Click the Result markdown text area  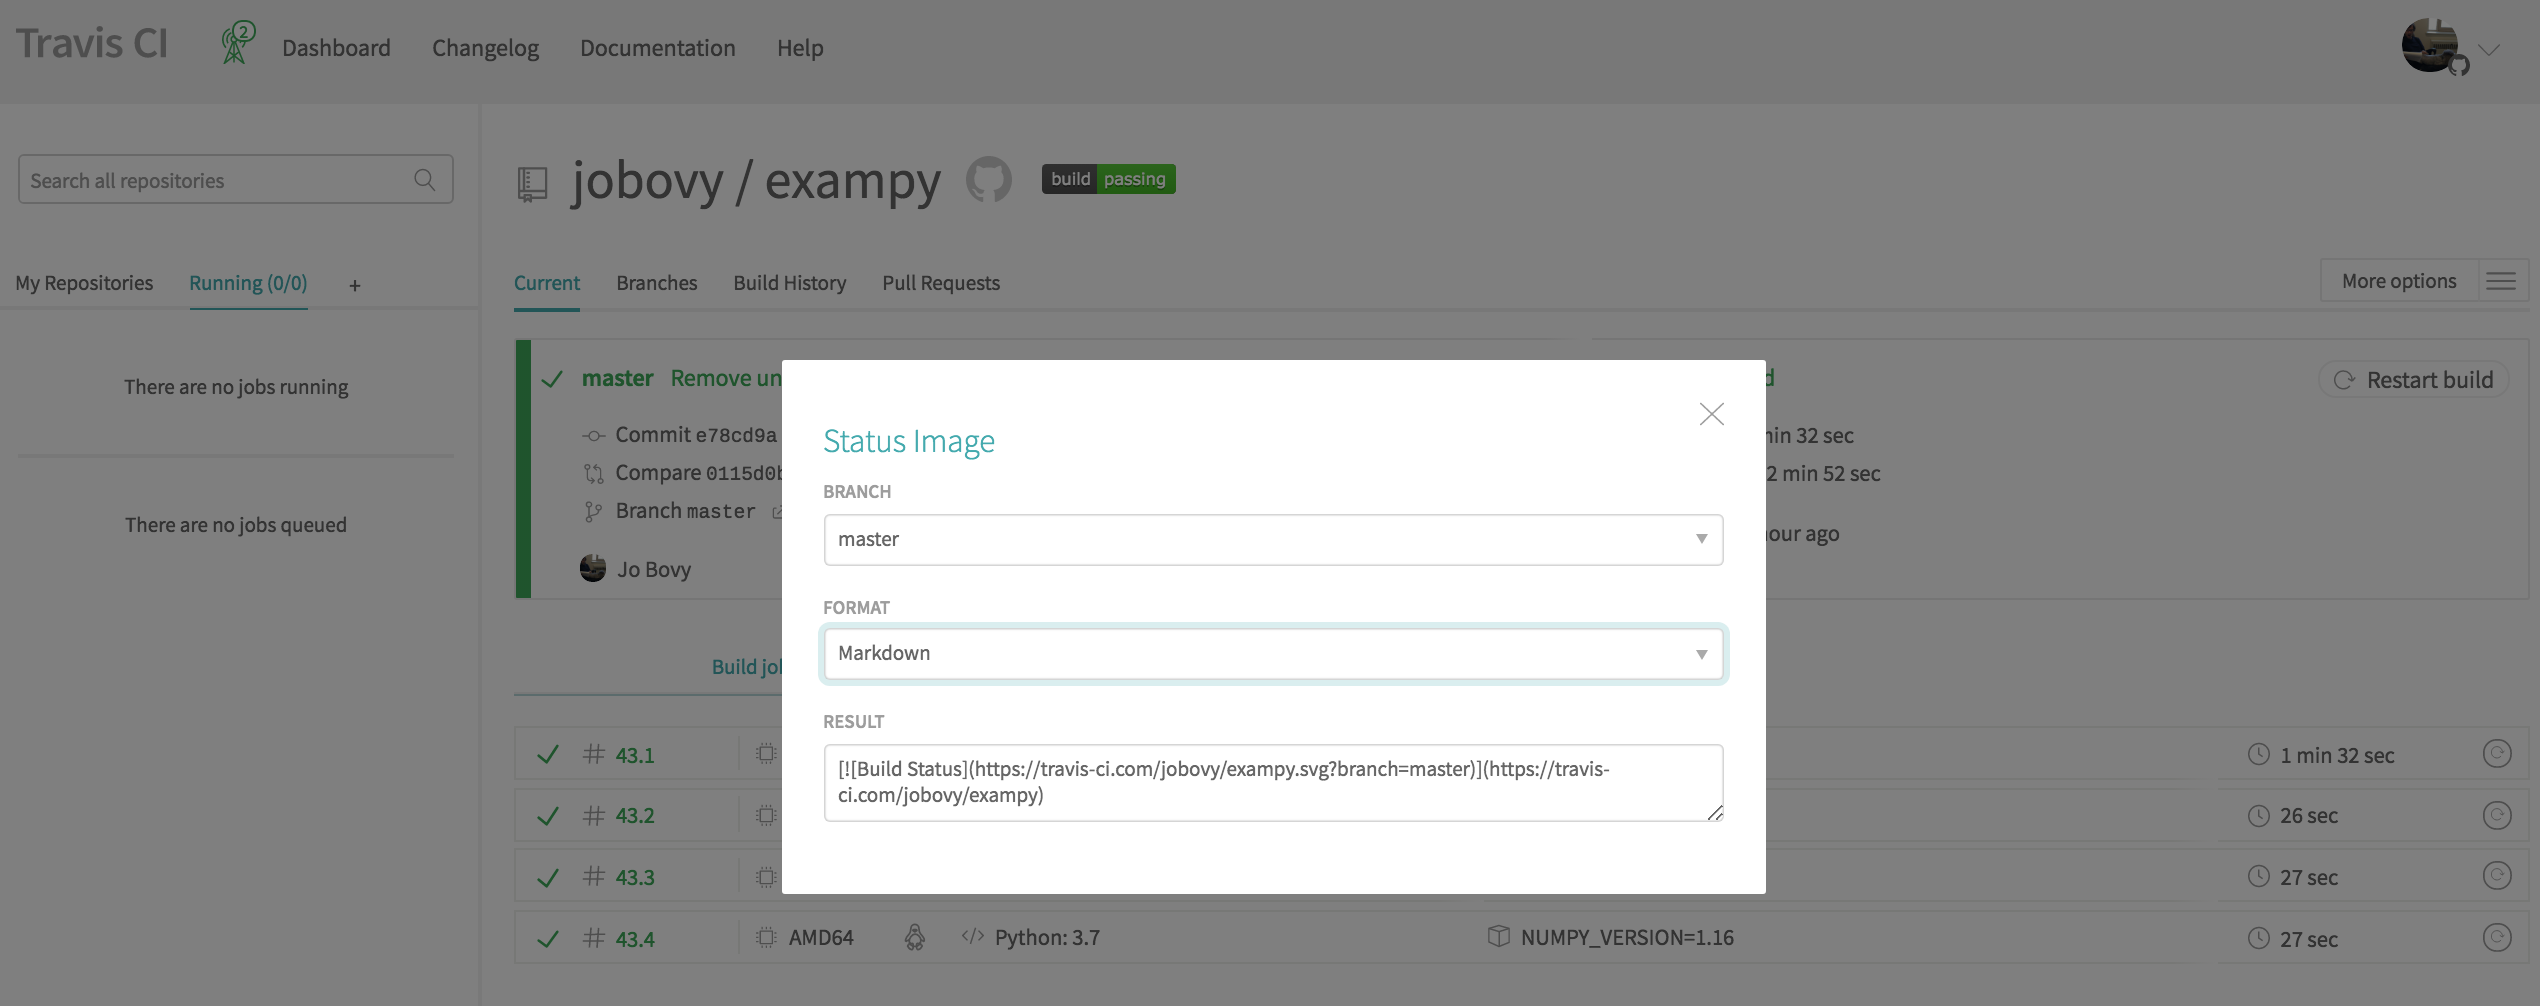click(x=1273, y=783)
